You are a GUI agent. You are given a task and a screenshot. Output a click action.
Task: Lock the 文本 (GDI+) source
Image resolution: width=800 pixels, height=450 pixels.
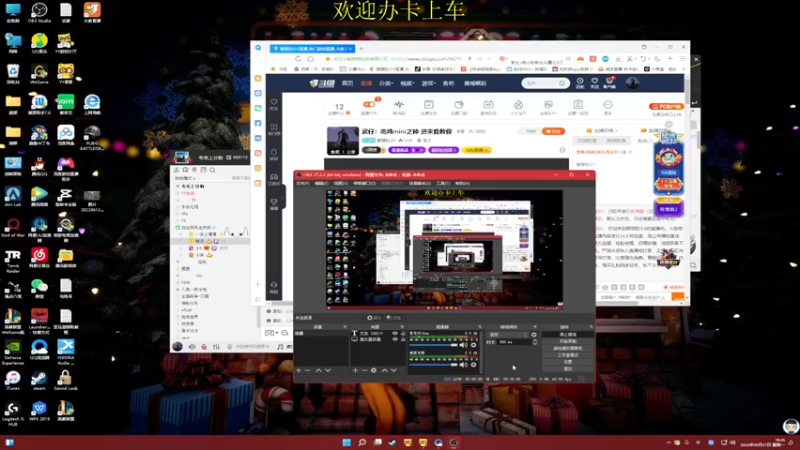pyautogui.click(x=403, y=334)
